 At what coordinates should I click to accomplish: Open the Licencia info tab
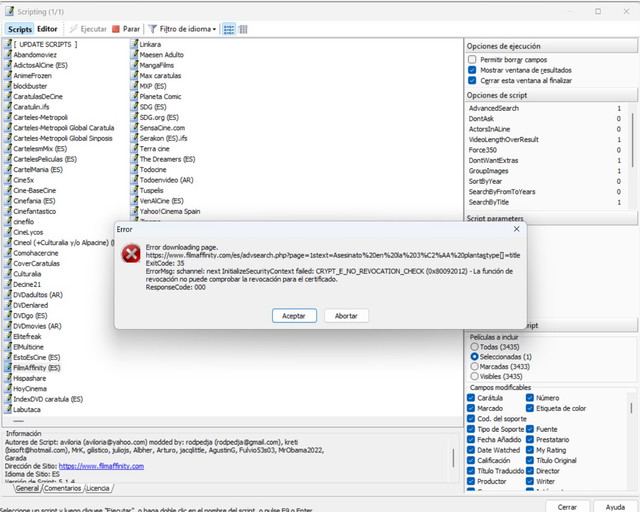tap(98, 488)
